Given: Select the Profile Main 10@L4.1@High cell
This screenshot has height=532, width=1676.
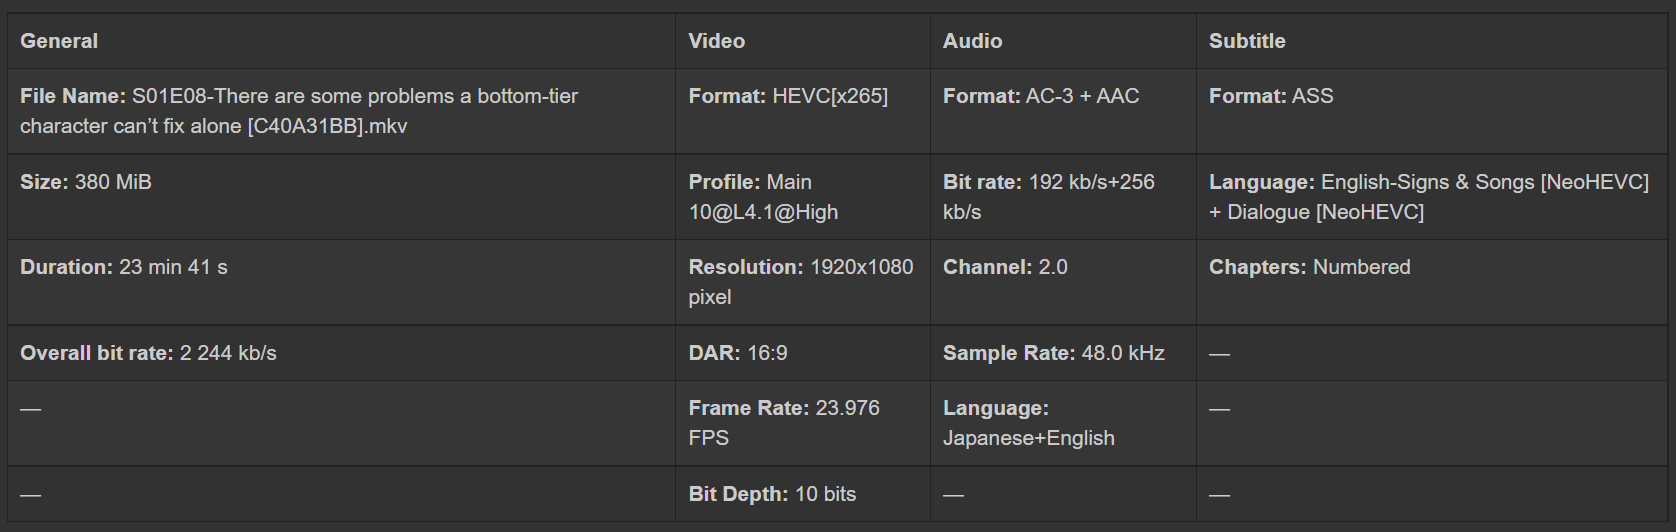Looking at the screenshot, I should point(763,197).
